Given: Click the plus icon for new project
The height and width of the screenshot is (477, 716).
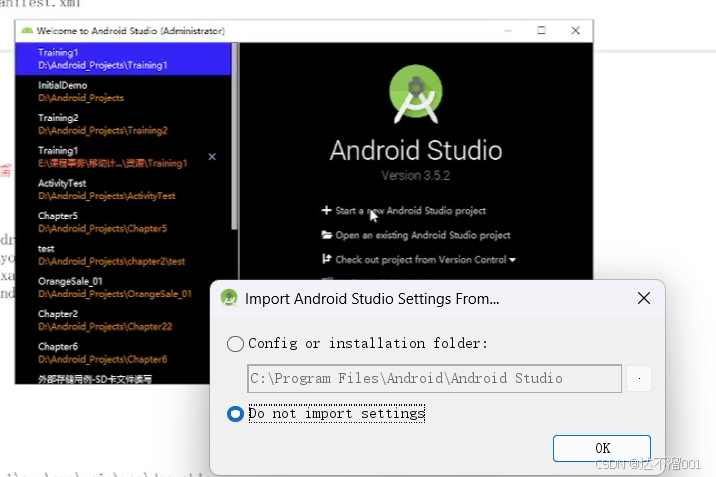Looking at the screenshot, I should (326, 210).
